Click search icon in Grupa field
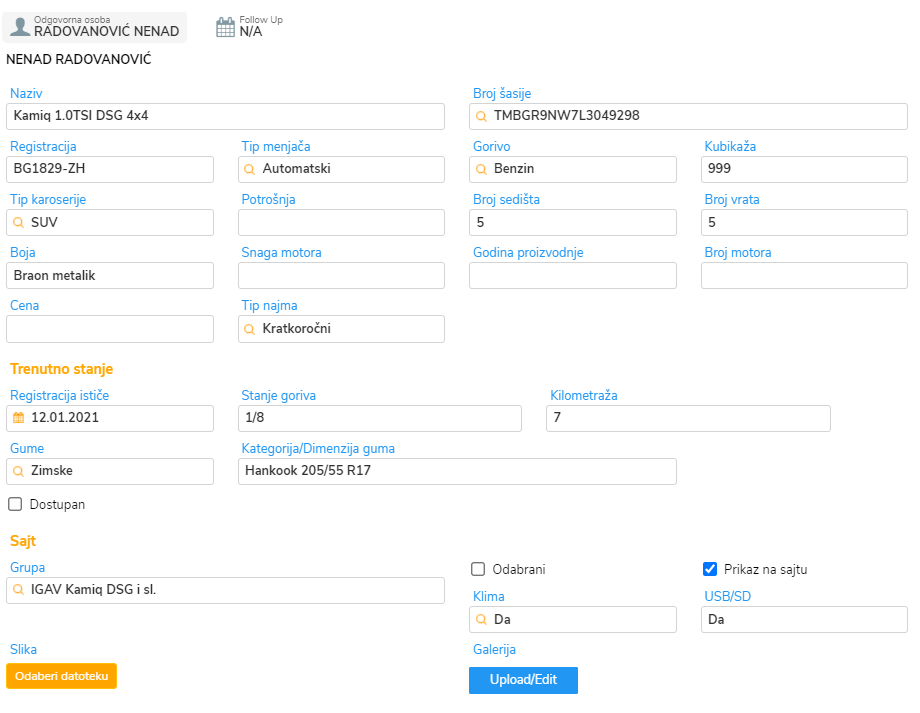 coord(18,590)
